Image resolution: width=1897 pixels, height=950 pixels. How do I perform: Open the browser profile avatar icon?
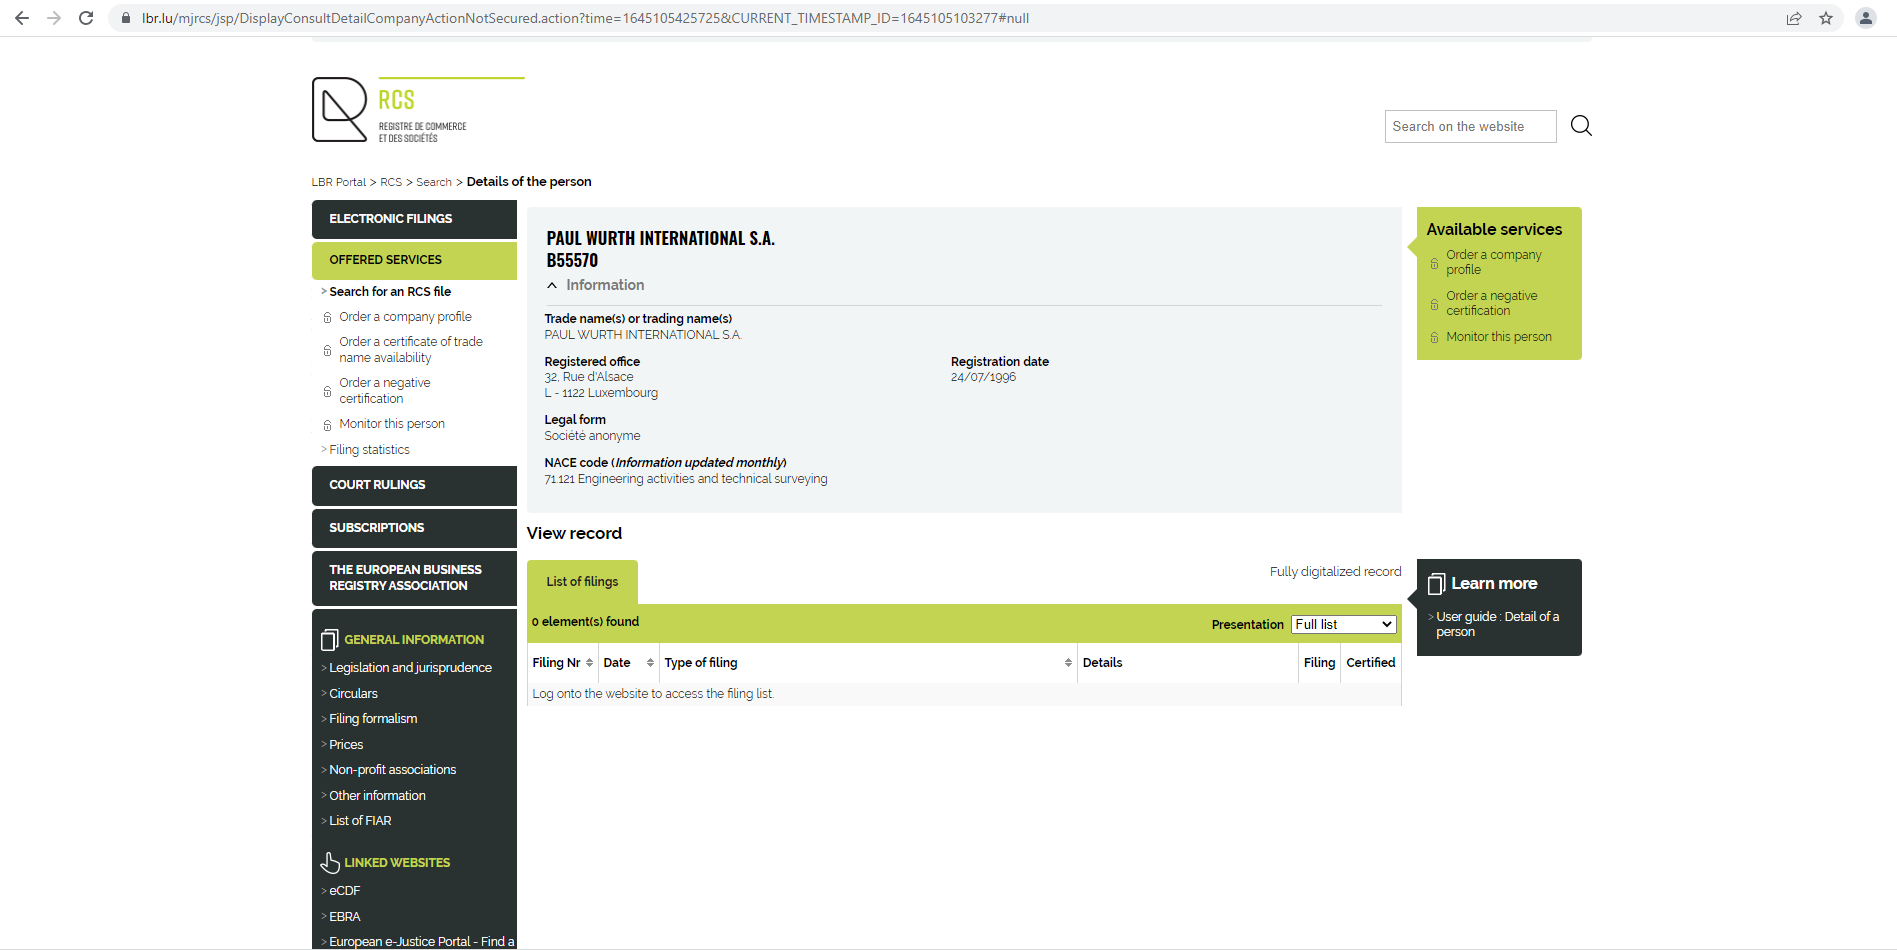coord(1866,18)
